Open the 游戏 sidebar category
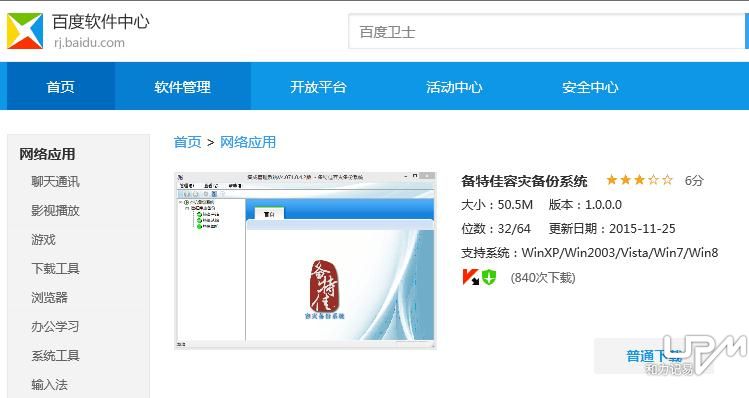This screenshot has width=749, height=398. 43,239
